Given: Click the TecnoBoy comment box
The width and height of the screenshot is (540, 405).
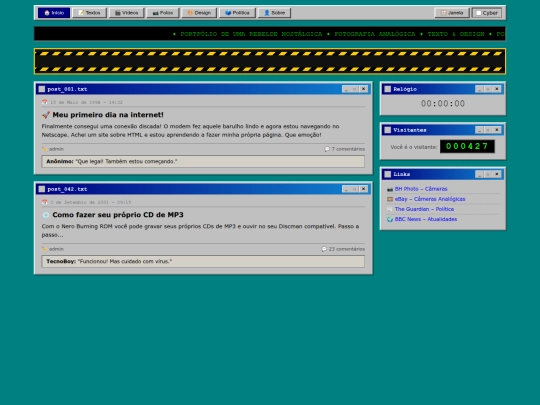Looking at the screenshot, I should click(x=203, y=261).
